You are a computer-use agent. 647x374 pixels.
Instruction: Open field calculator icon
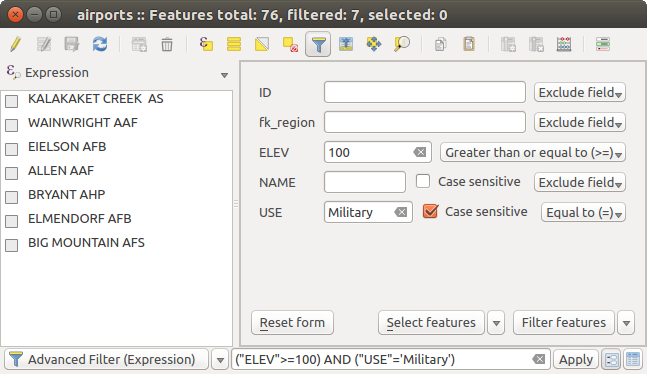click(x=564, y=44)
